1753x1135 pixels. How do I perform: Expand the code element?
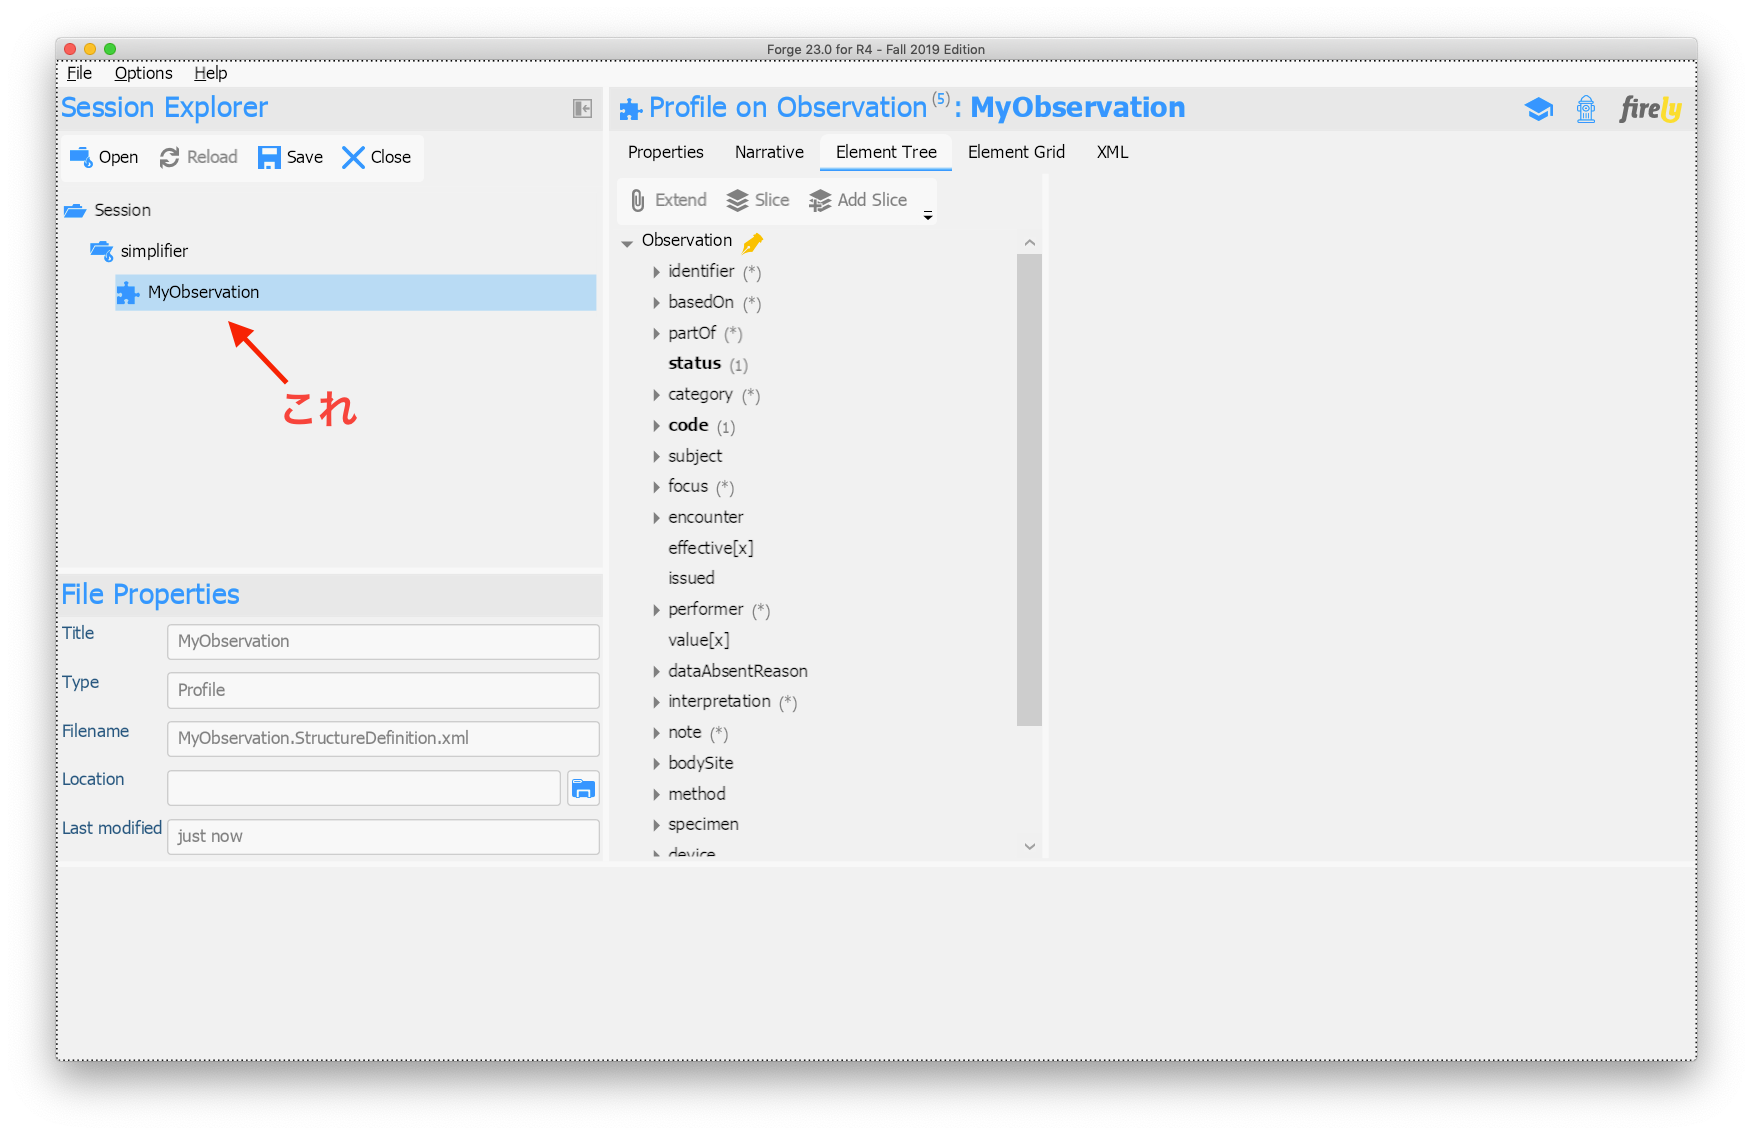point(656,426)
